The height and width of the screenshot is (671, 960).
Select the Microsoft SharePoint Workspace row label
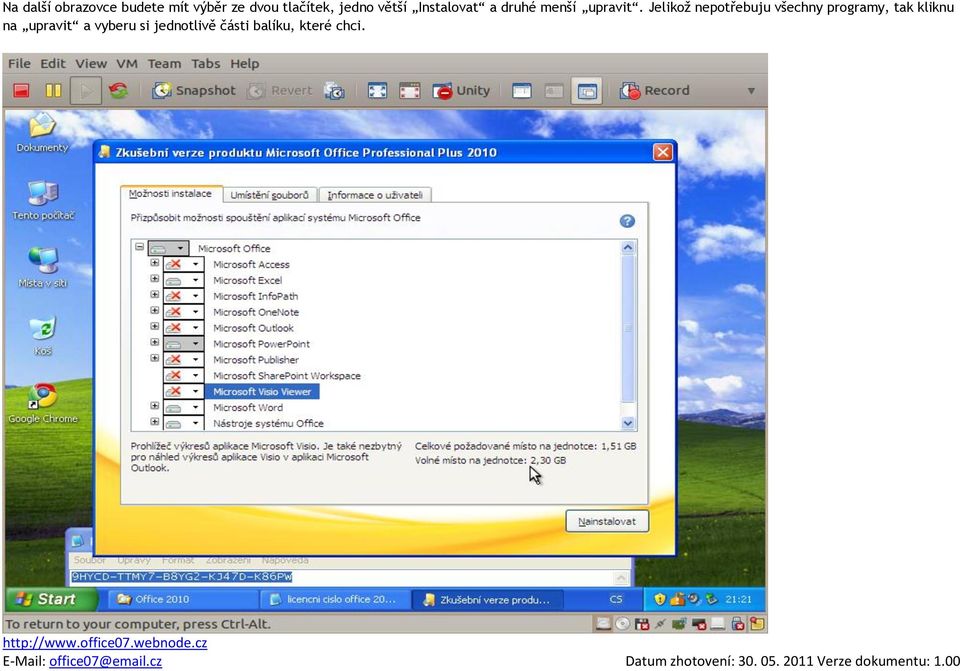click(x=287, y=376)
